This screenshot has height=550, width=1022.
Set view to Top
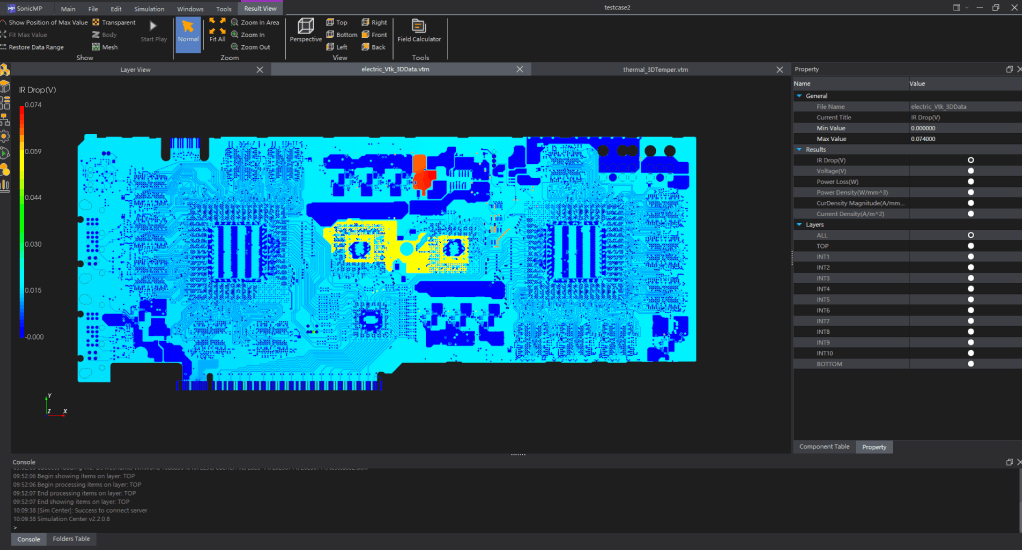[337, 22]
